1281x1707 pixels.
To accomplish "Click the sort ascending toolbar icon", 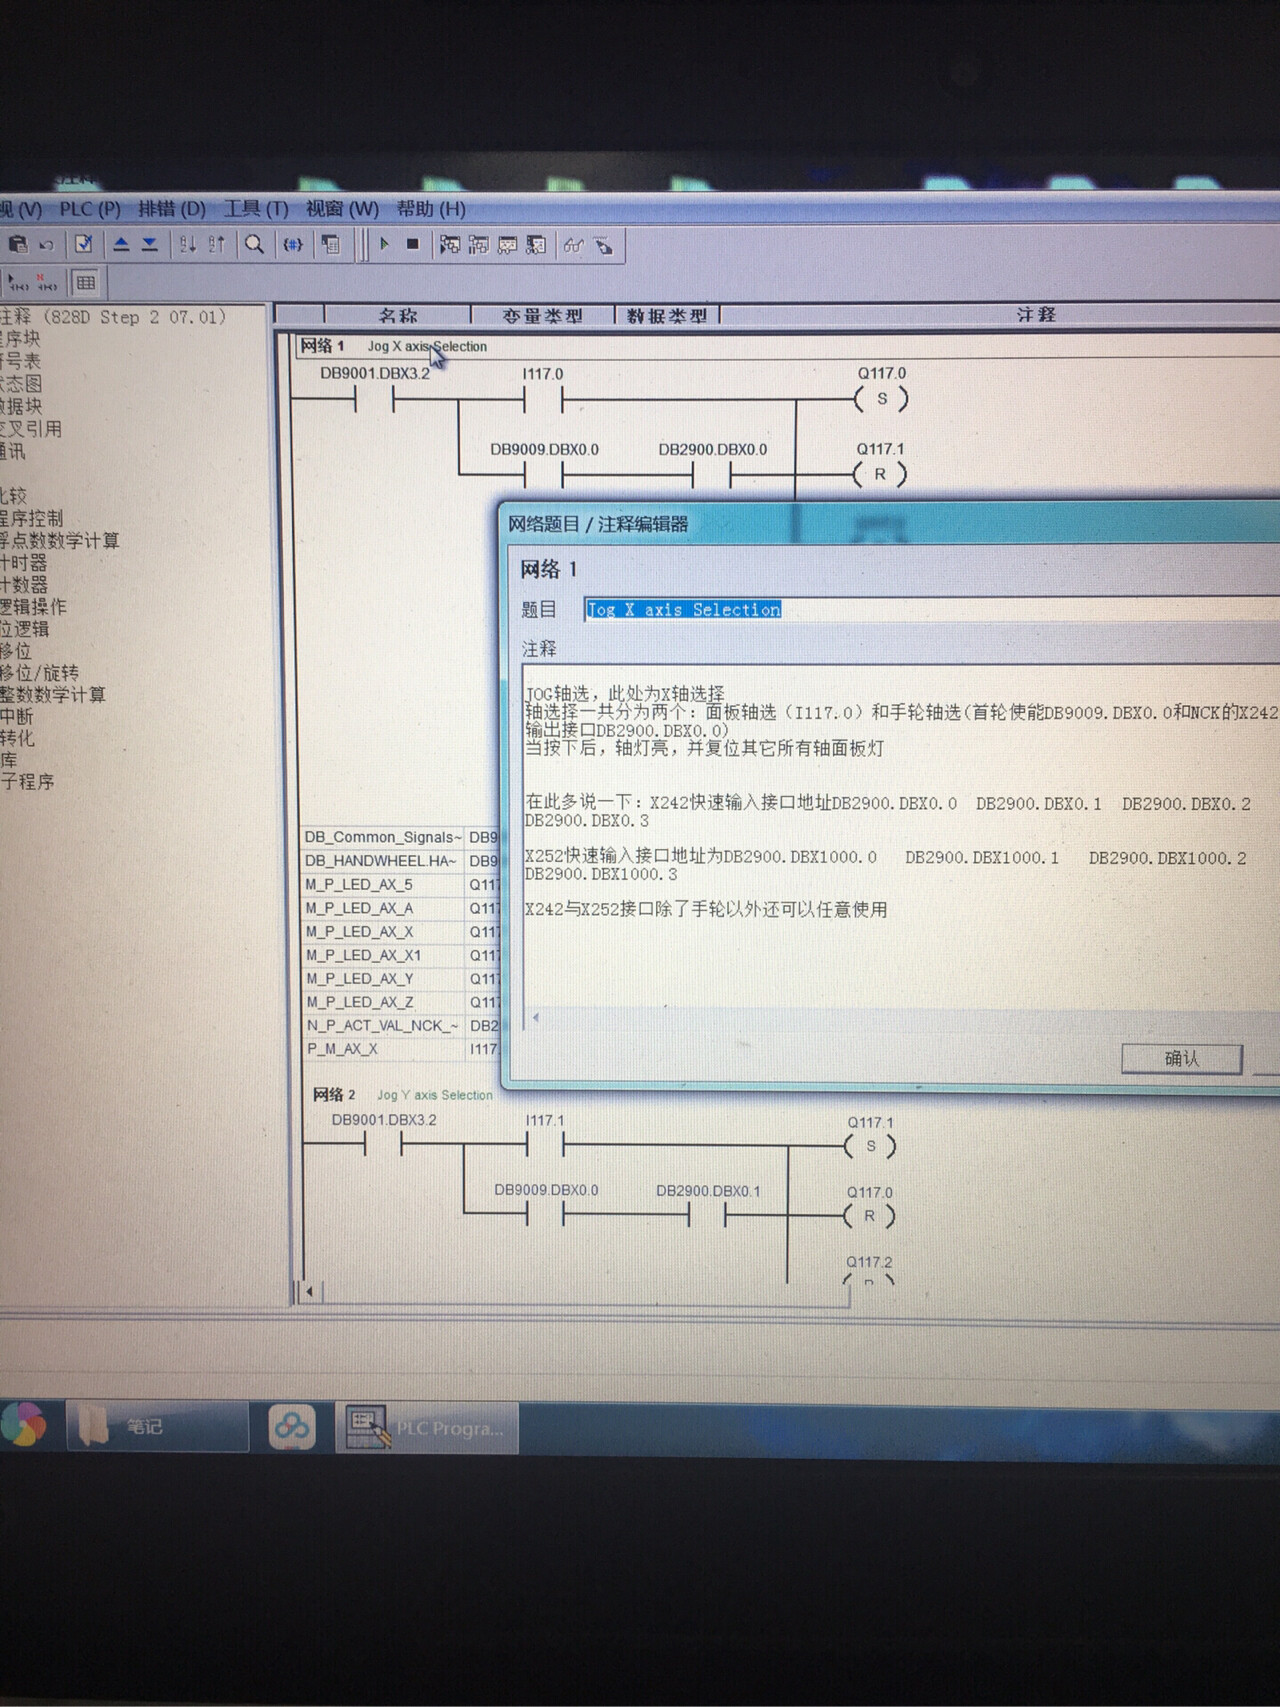I will point(187,244).
